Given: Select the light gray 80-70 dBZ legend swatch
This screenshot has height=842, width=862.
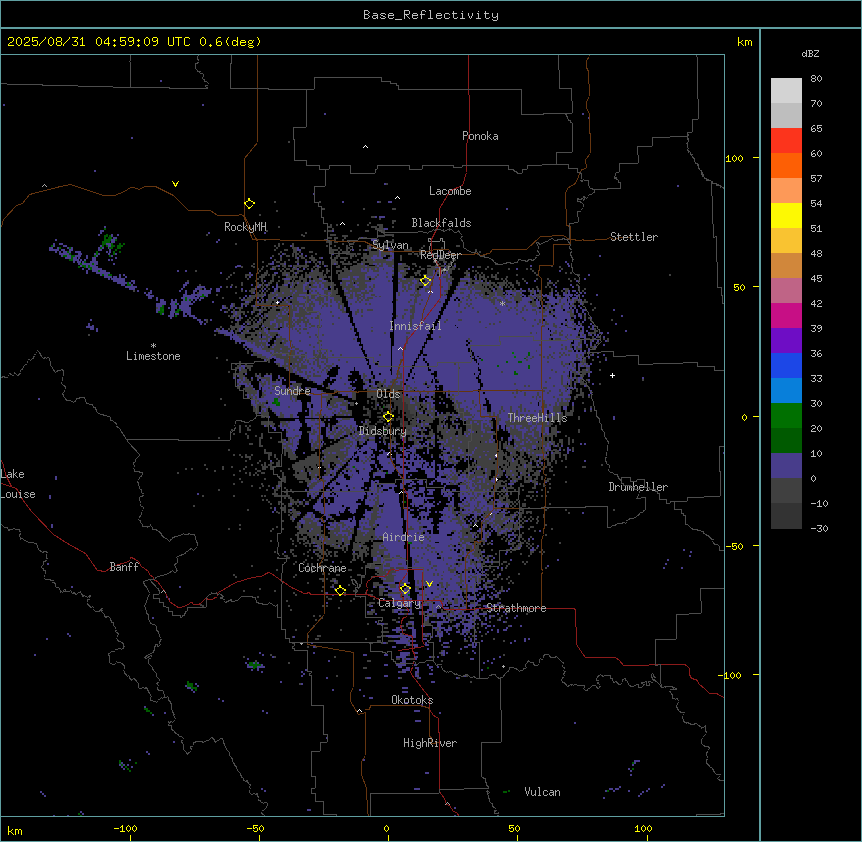Looking at the screenshot, I should (x=786, y=91).
